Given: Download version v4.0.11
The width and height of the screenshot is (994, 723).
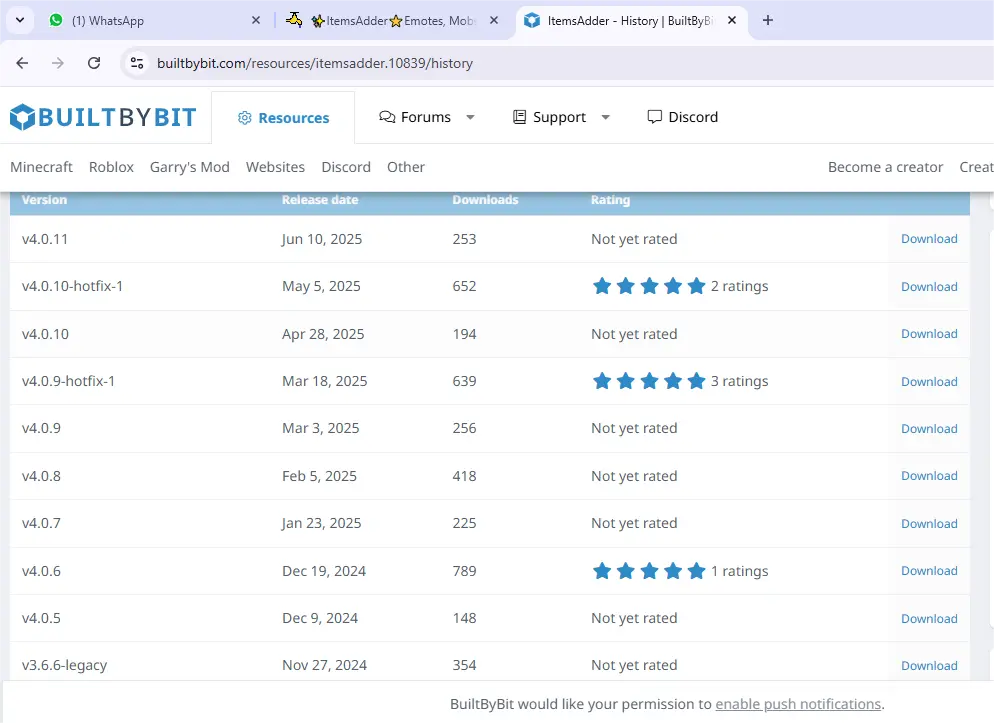Looking at the screenshot, I should point(929,239).
